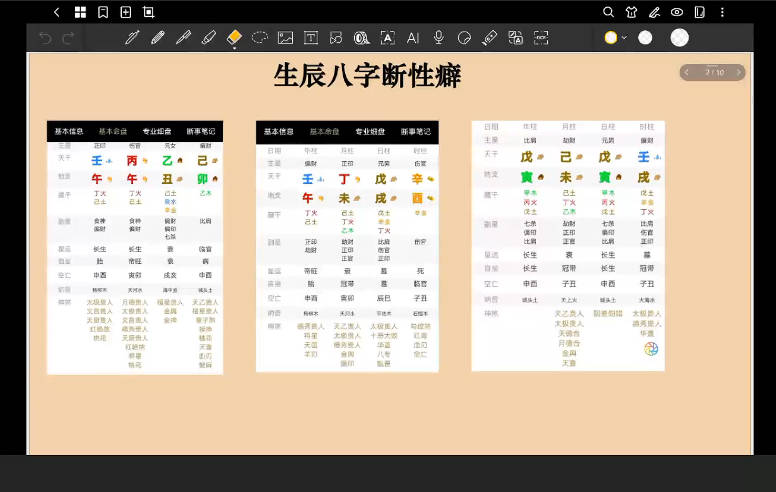Image resolution: width=776 pixels, height=492 pixels.
Task: Click the insert image icon
Action: point(285,38)
